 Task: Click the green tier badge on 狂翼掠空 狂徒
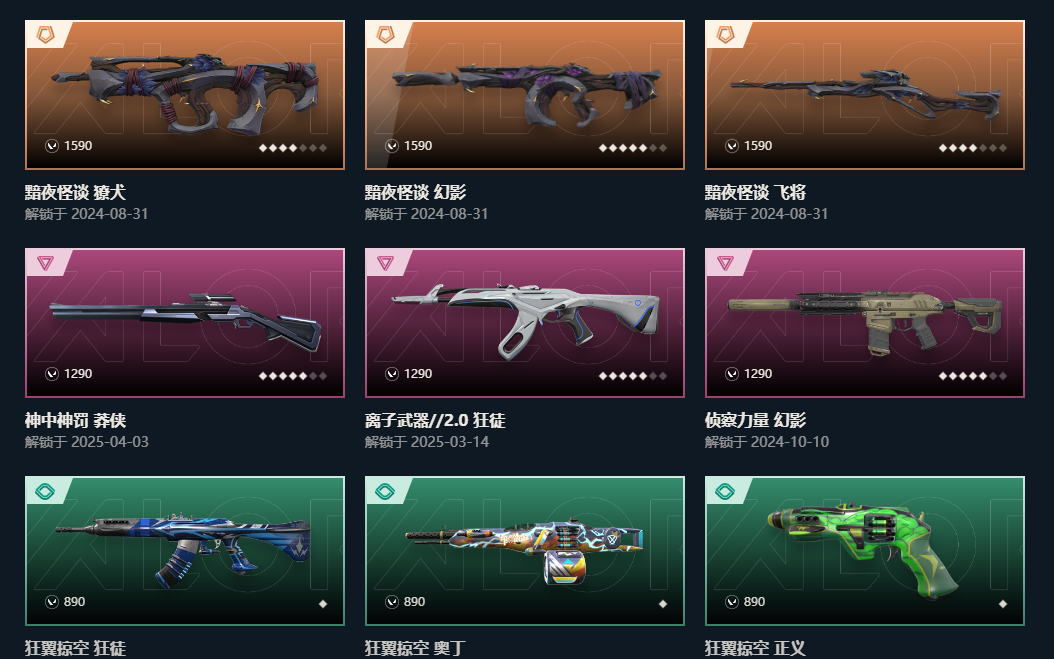click(x=45, y=491)
